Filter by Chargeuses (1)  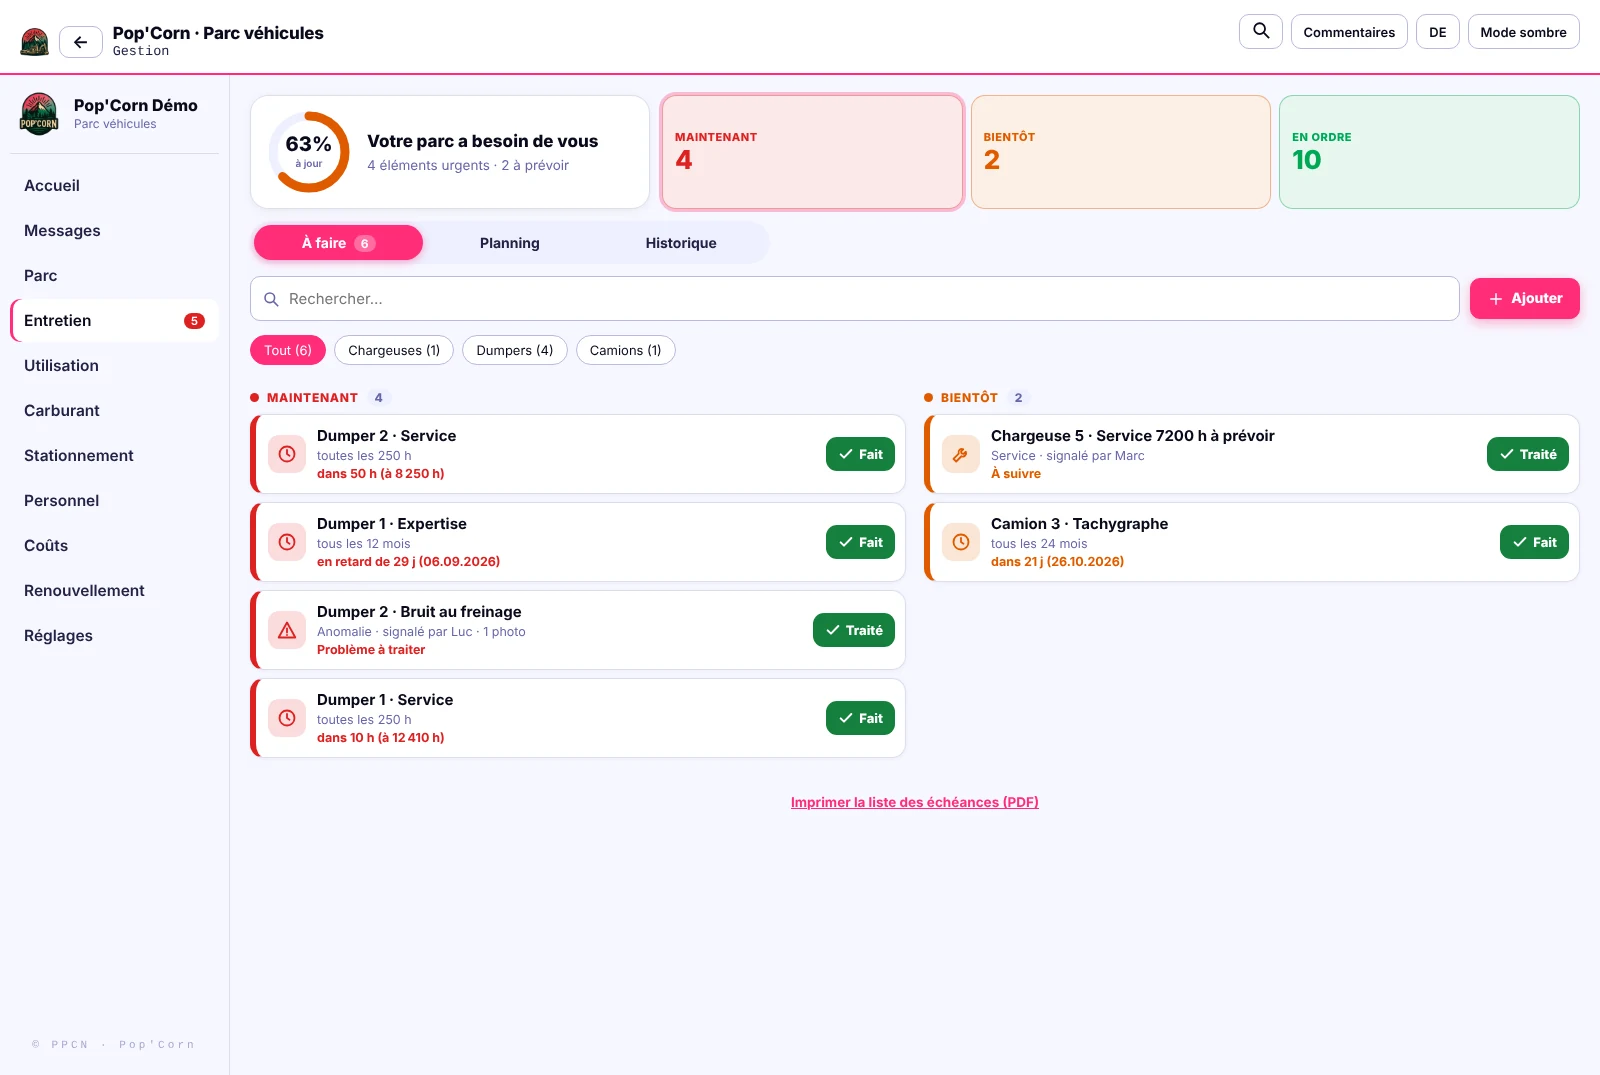click(x=394, y=350)
